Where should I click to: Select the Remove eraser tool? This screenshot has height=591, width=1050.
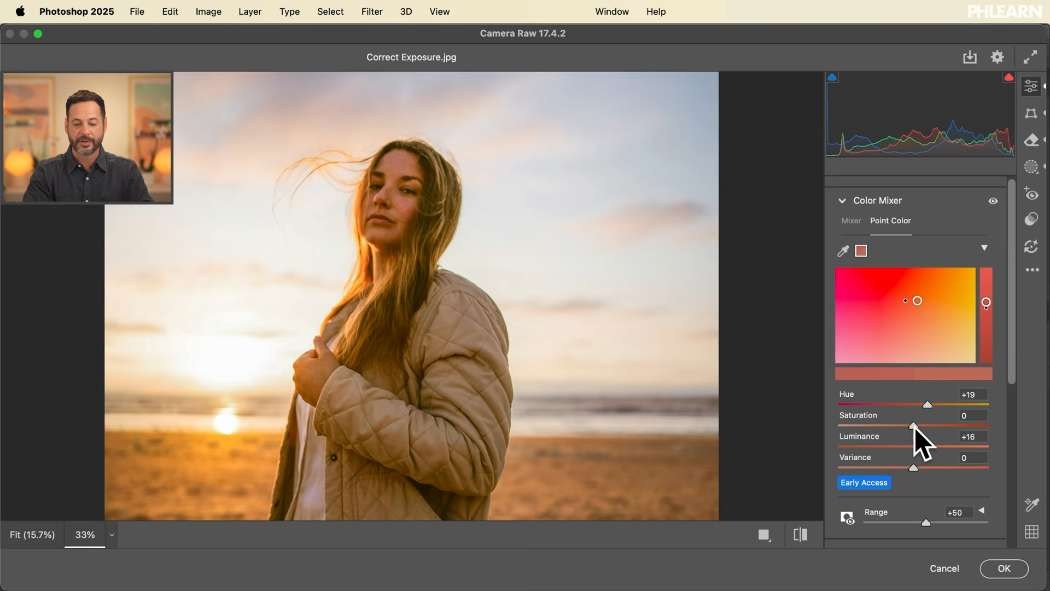point(1031,140)
